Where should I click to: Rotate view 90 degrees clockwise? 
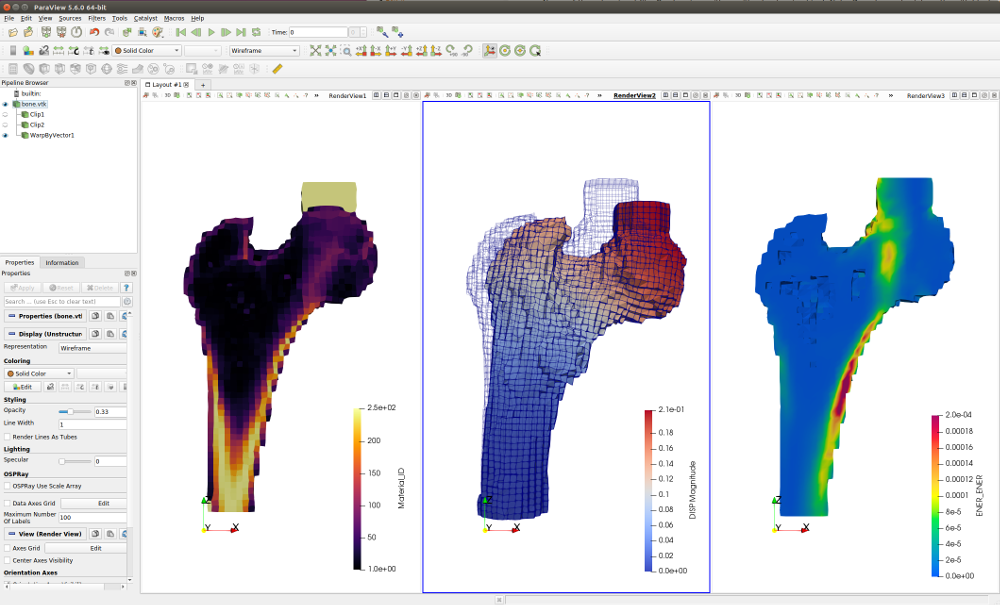coord(452,50)
